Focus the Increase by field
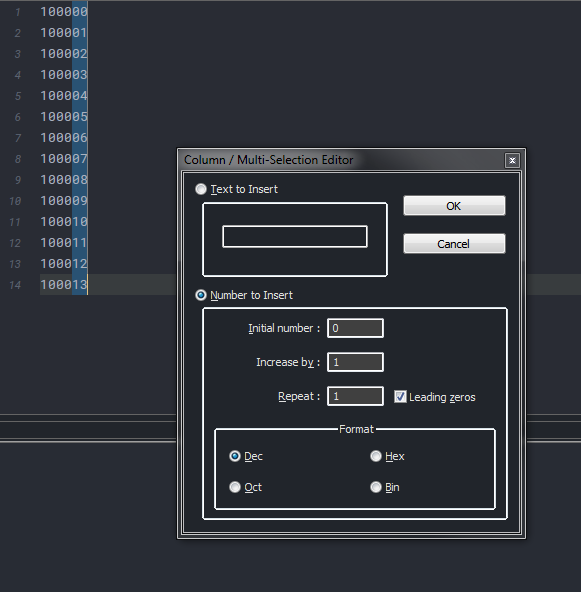Screen dimensions: 581x592 [x=355, y=362]
